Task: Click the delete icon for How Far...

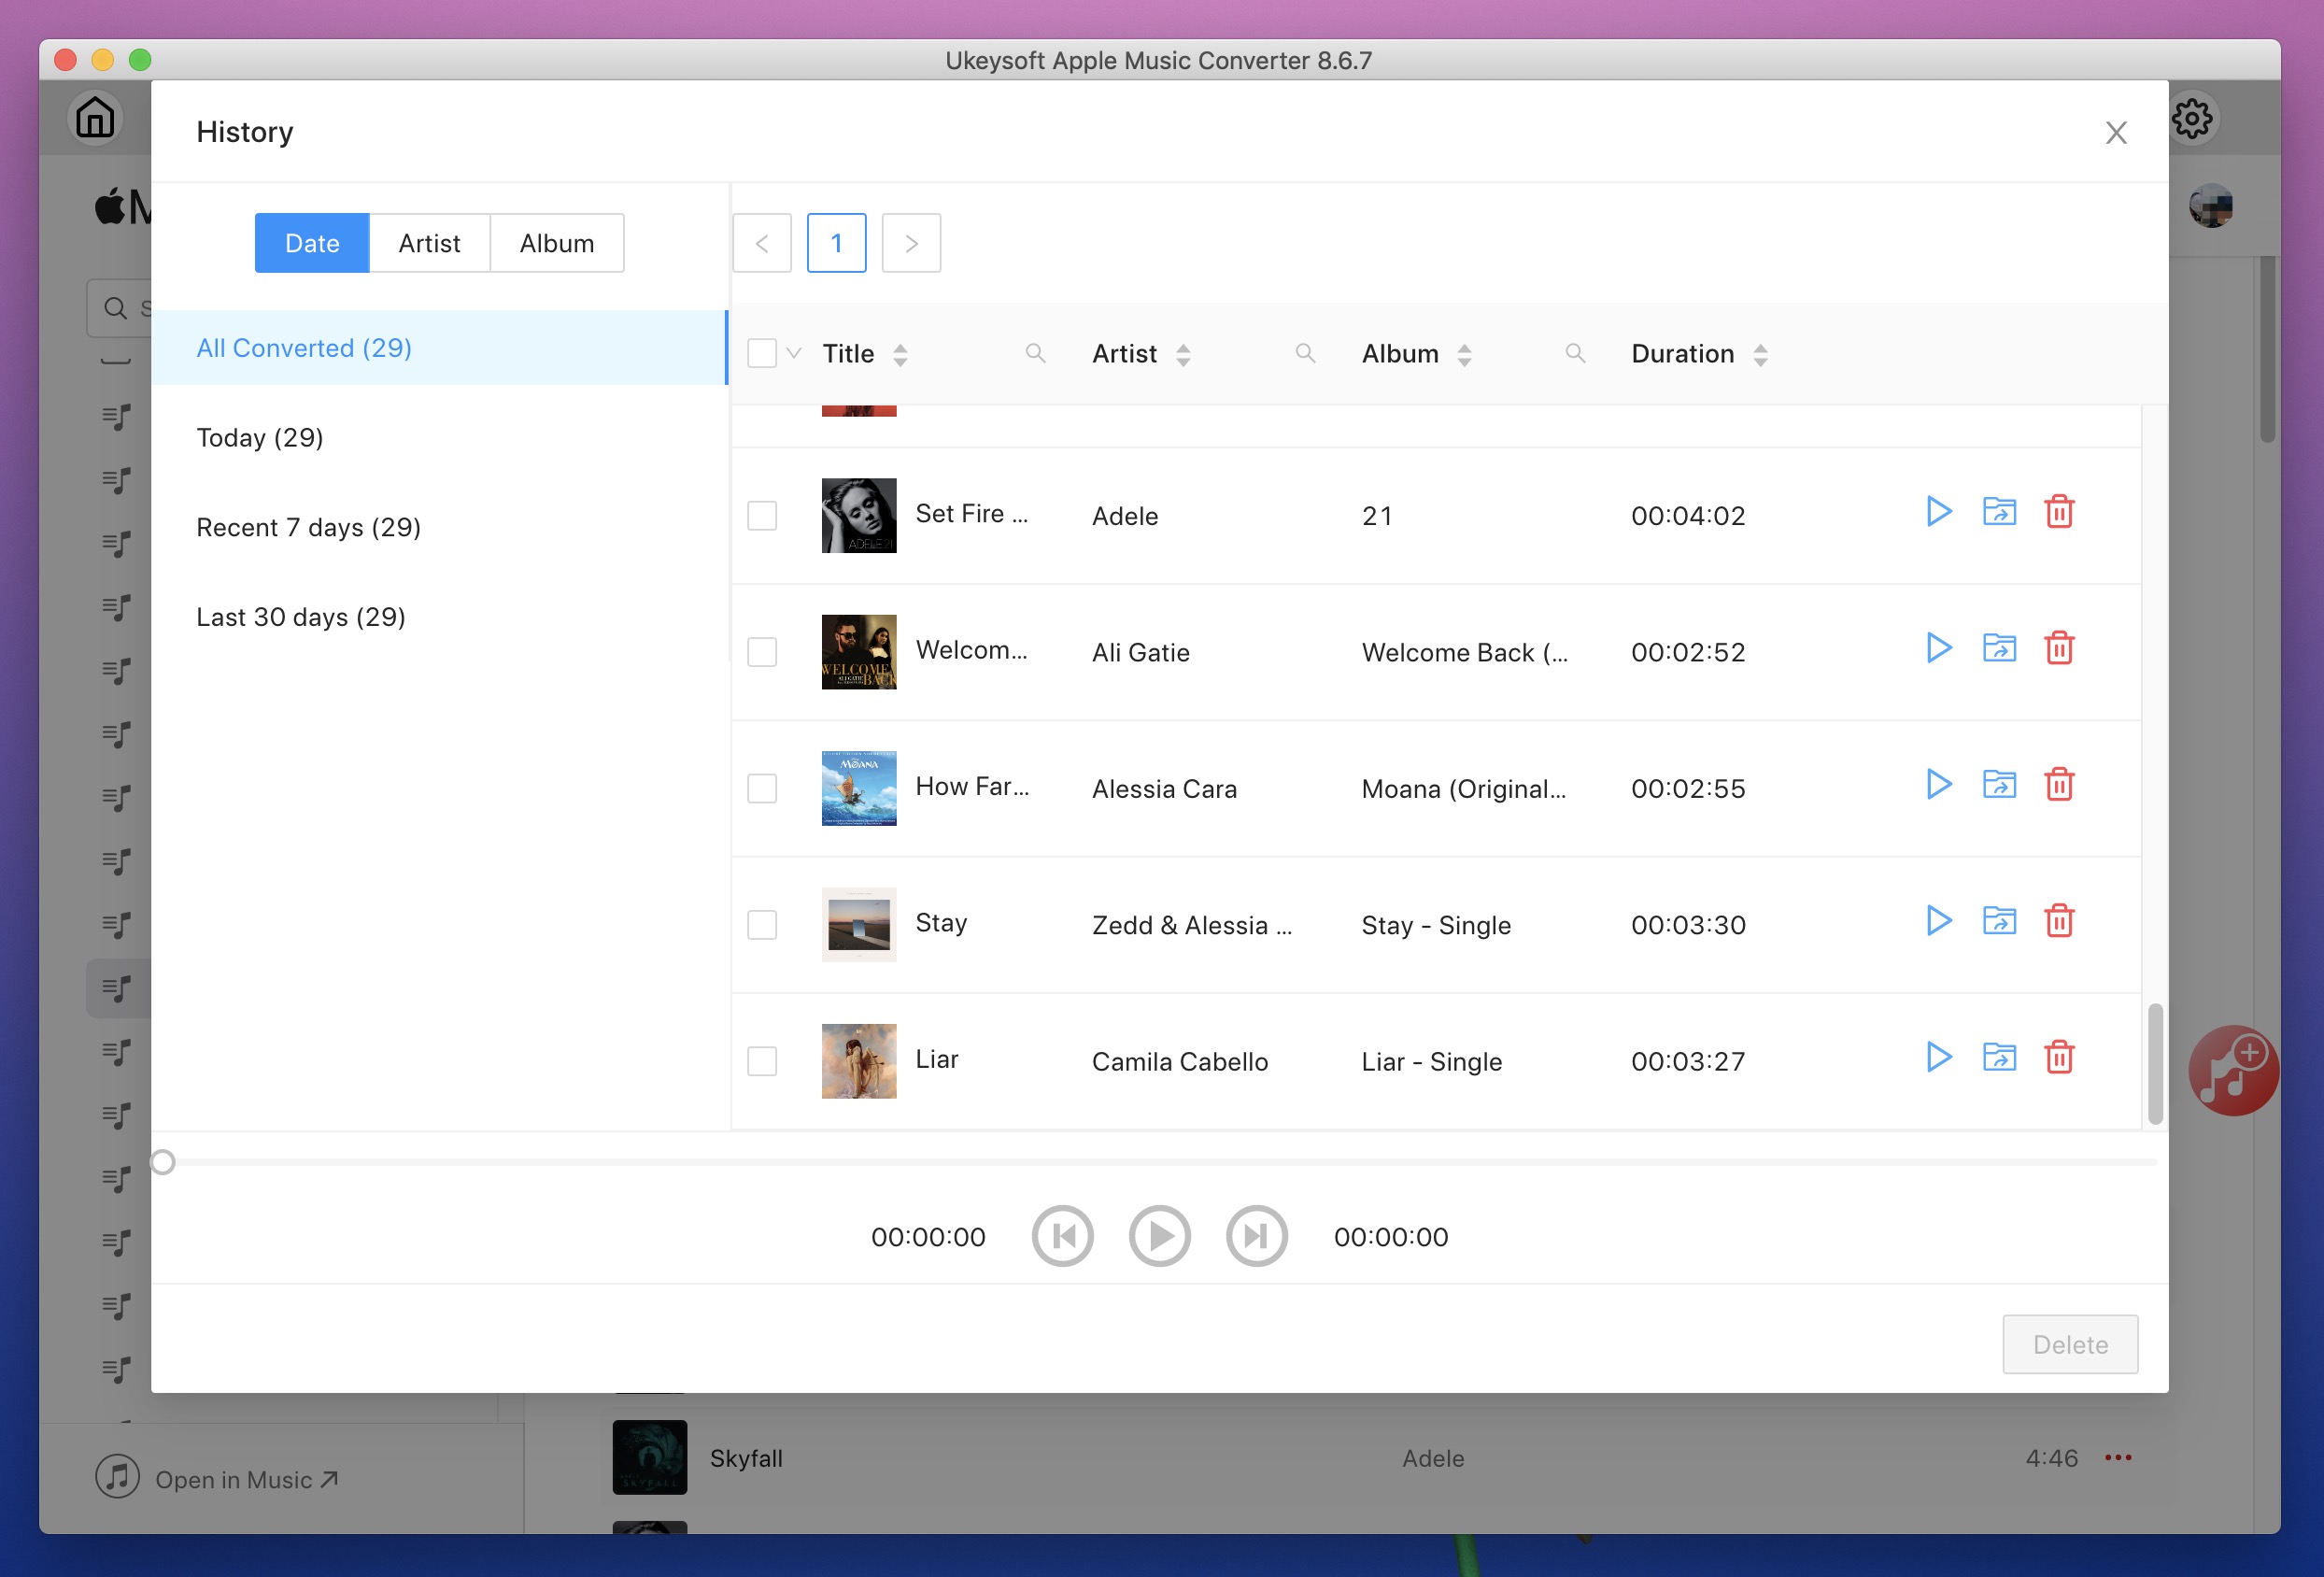Action: [2059, 785]
